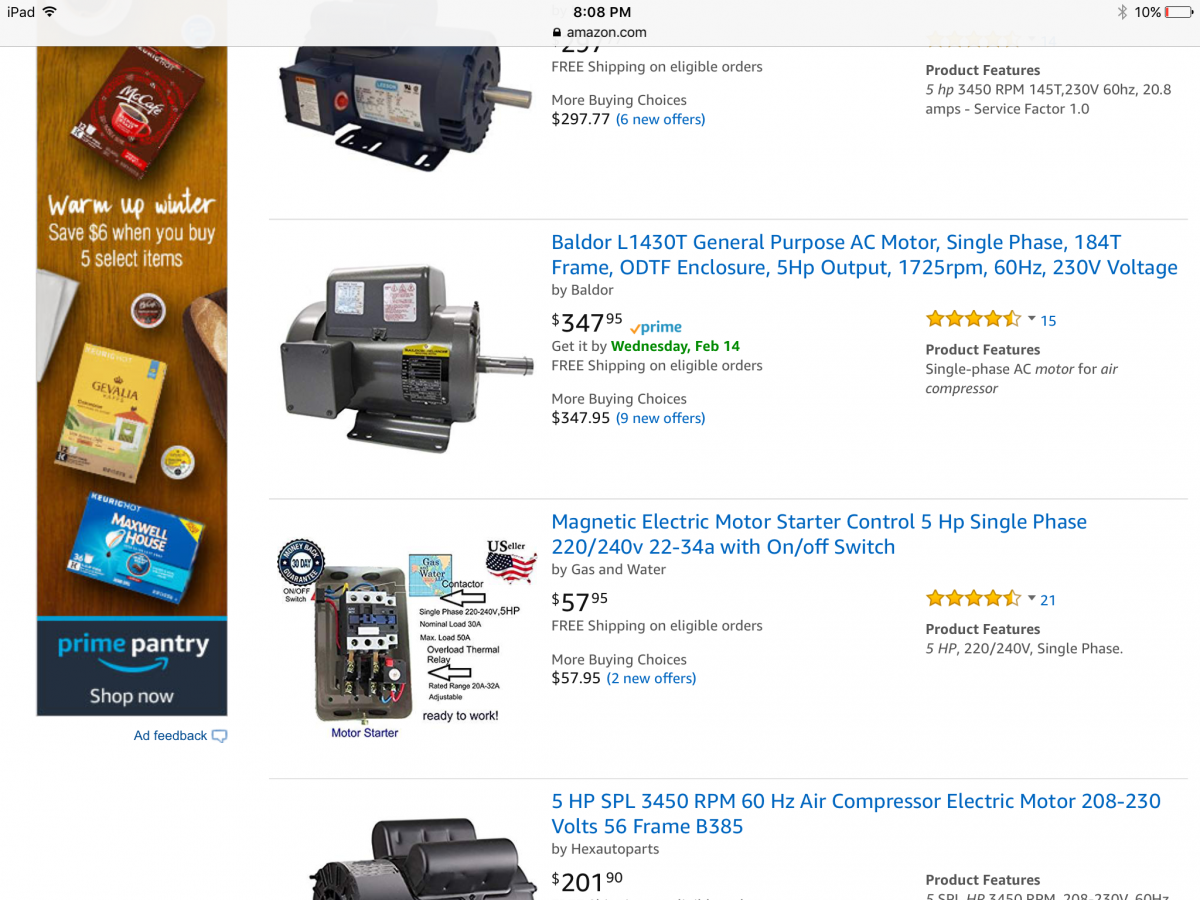Tap the lock icon beside amazon.com
Viewport: 1200px width, 900px height.
point(557,32)
